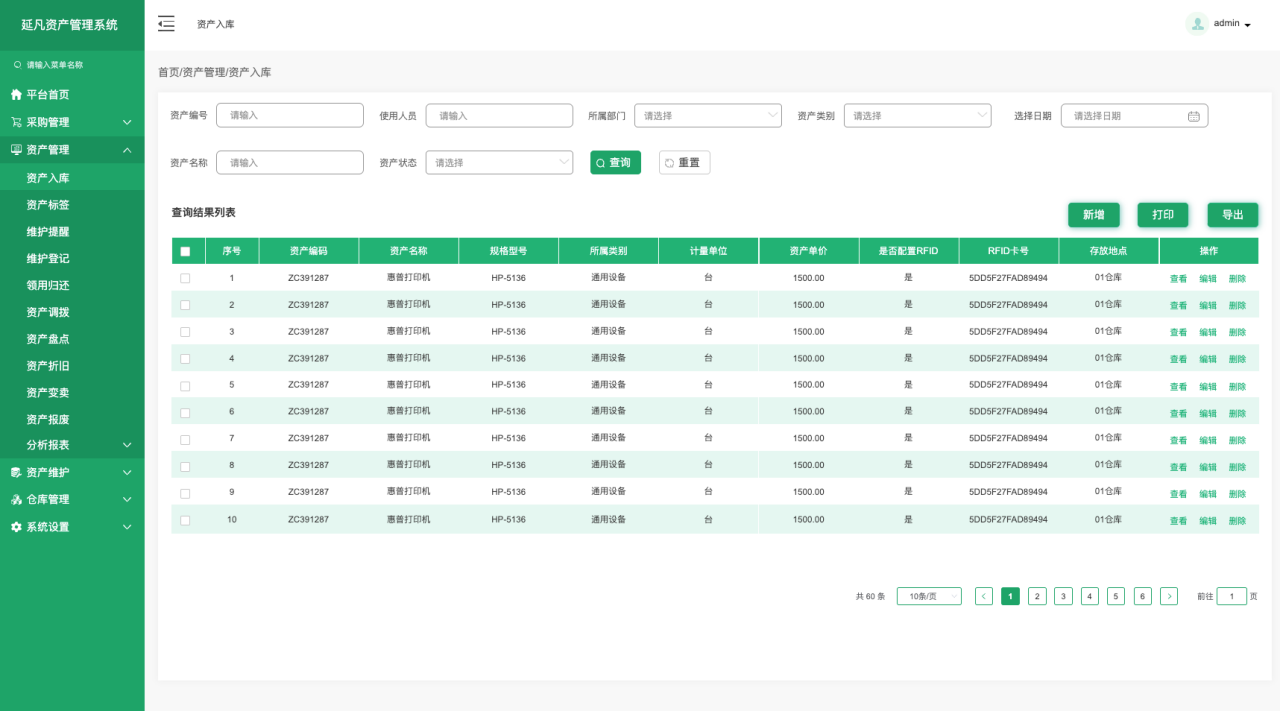The height and width of the screenshot is (711, 1280).
Task: Click the 系统设置 gear icon
Action: click(x=16, y=527)
